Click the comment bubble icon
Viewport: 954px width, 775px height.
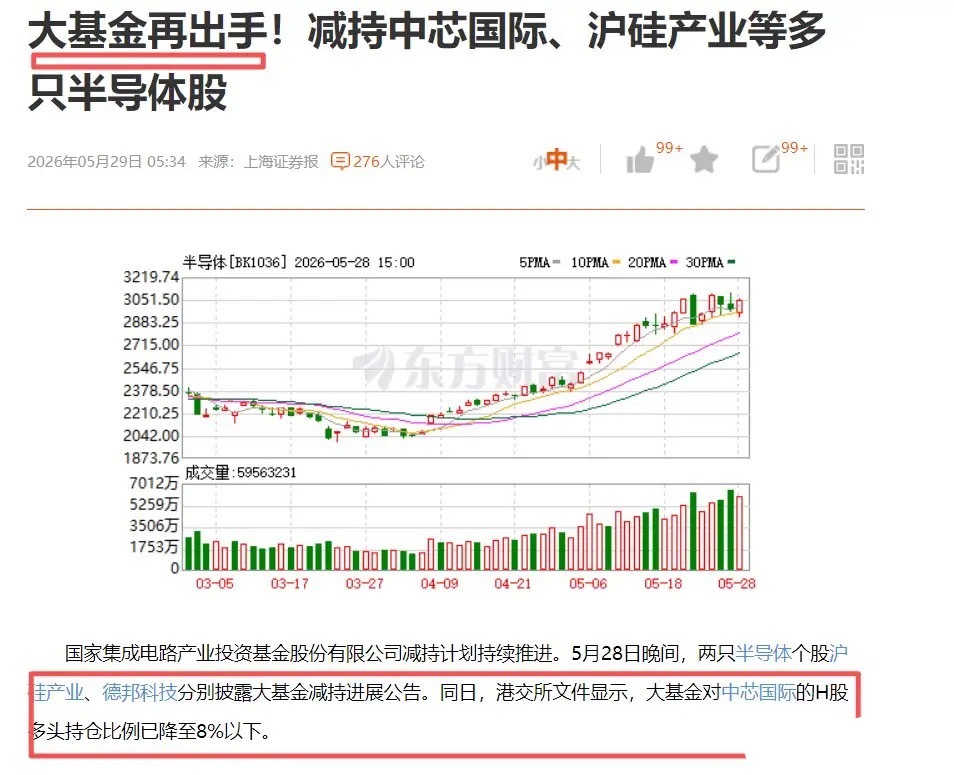point(340,161)
